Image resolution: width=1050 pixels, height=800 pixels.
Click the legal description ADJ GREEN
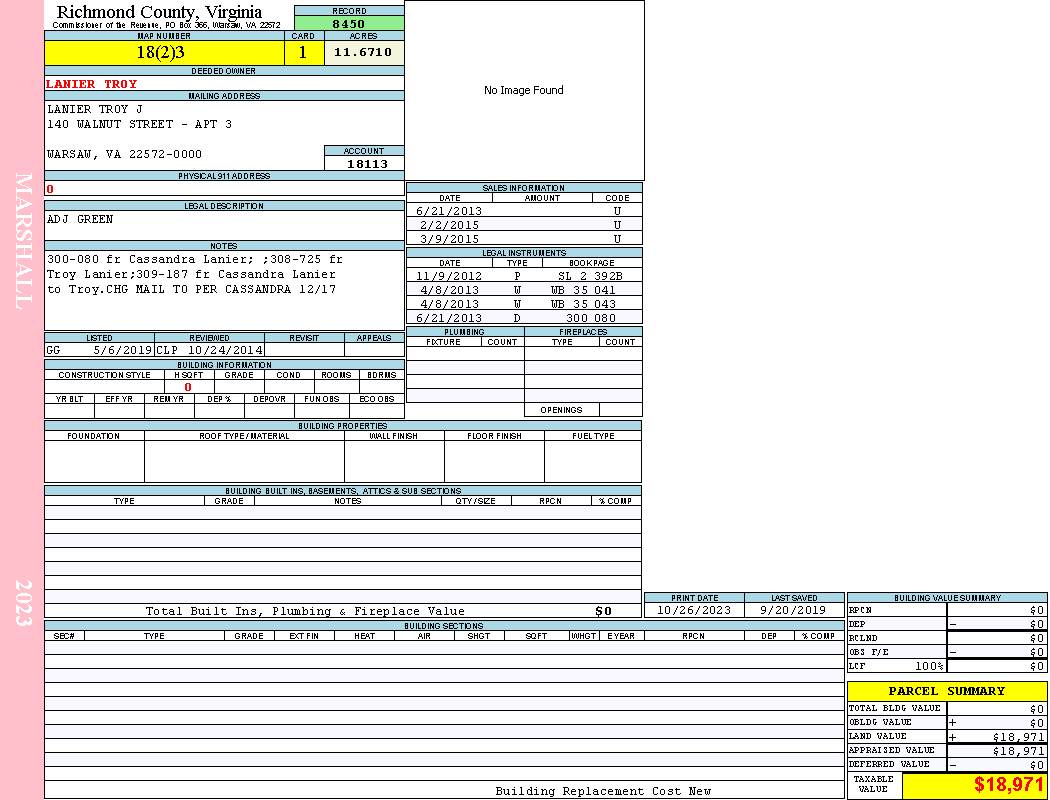(80, 219)
